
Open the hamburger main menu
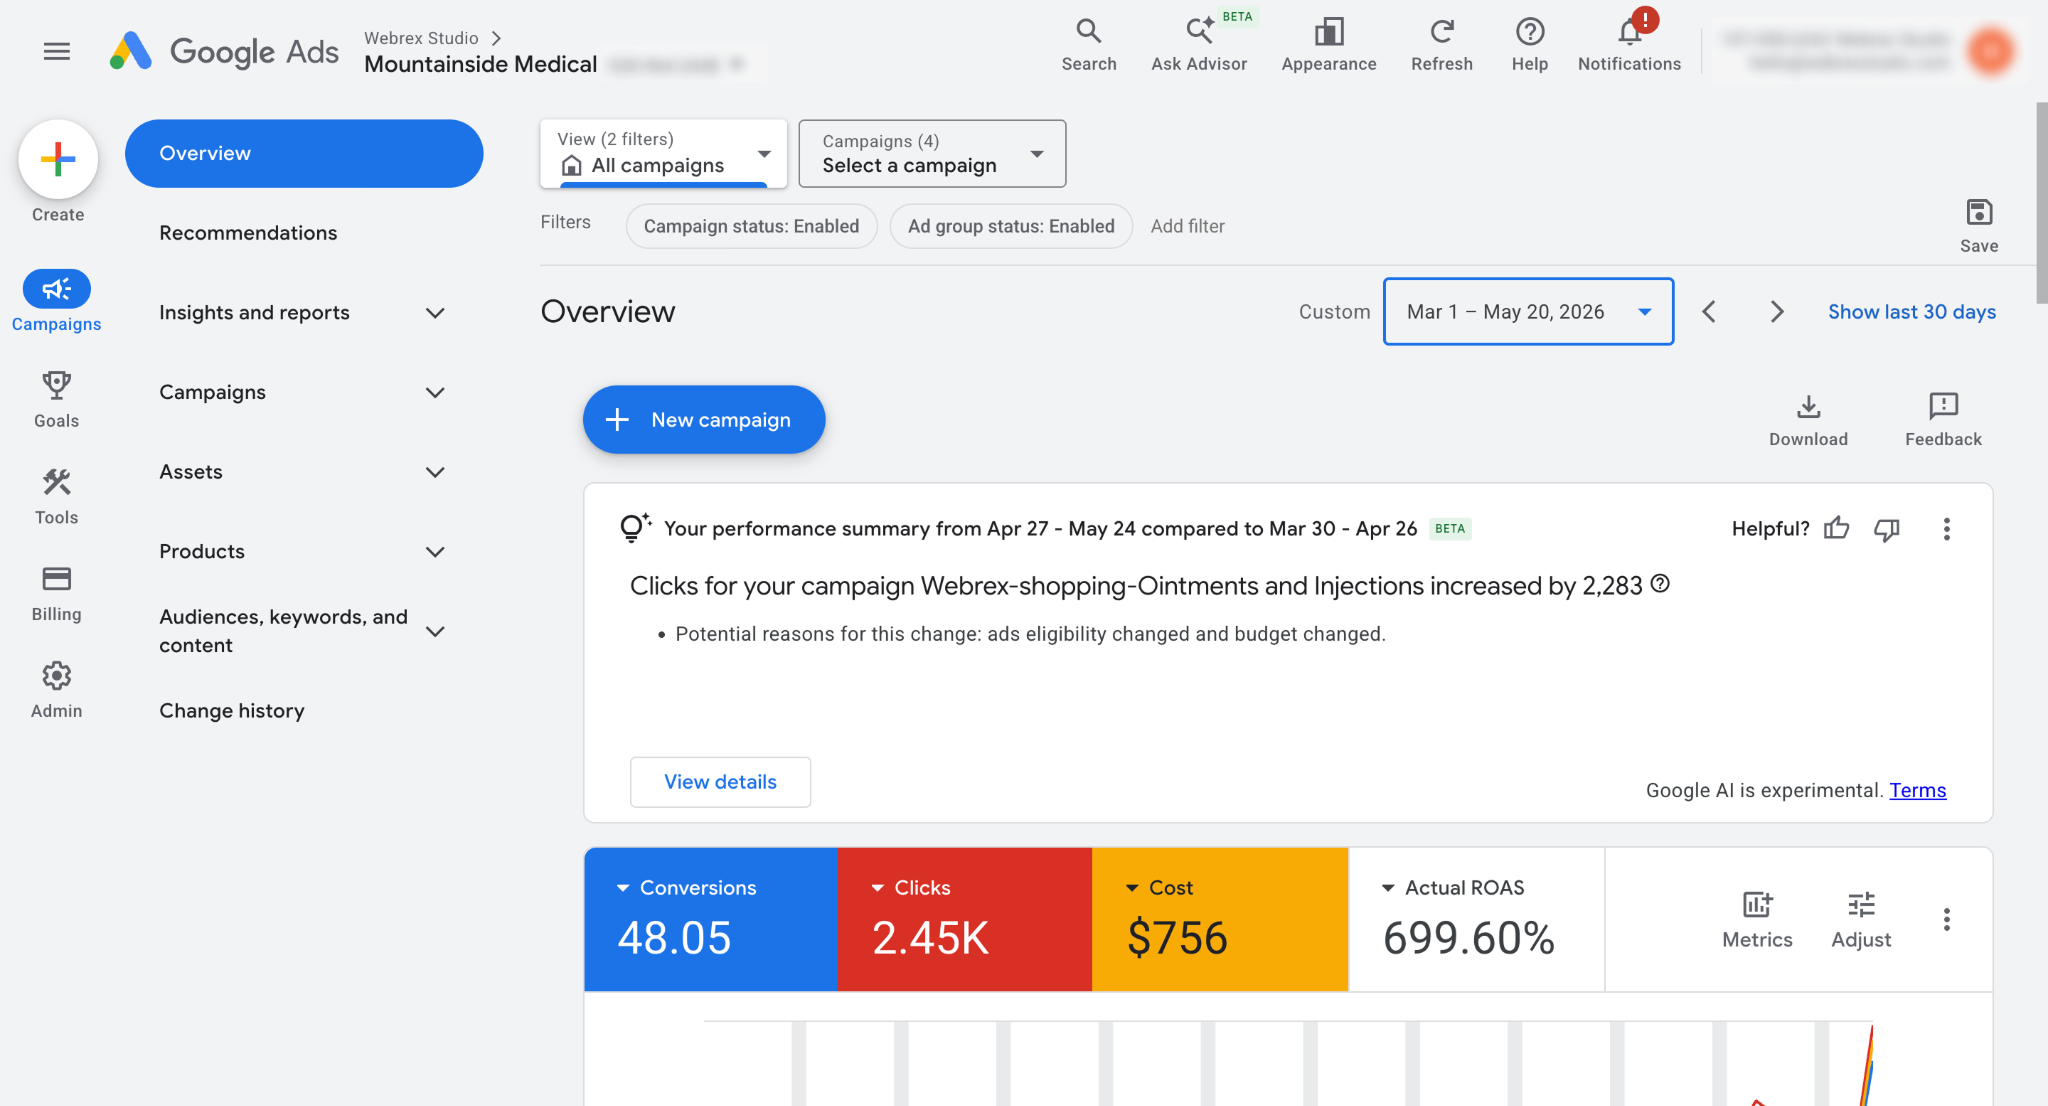[x=57, y=51]
